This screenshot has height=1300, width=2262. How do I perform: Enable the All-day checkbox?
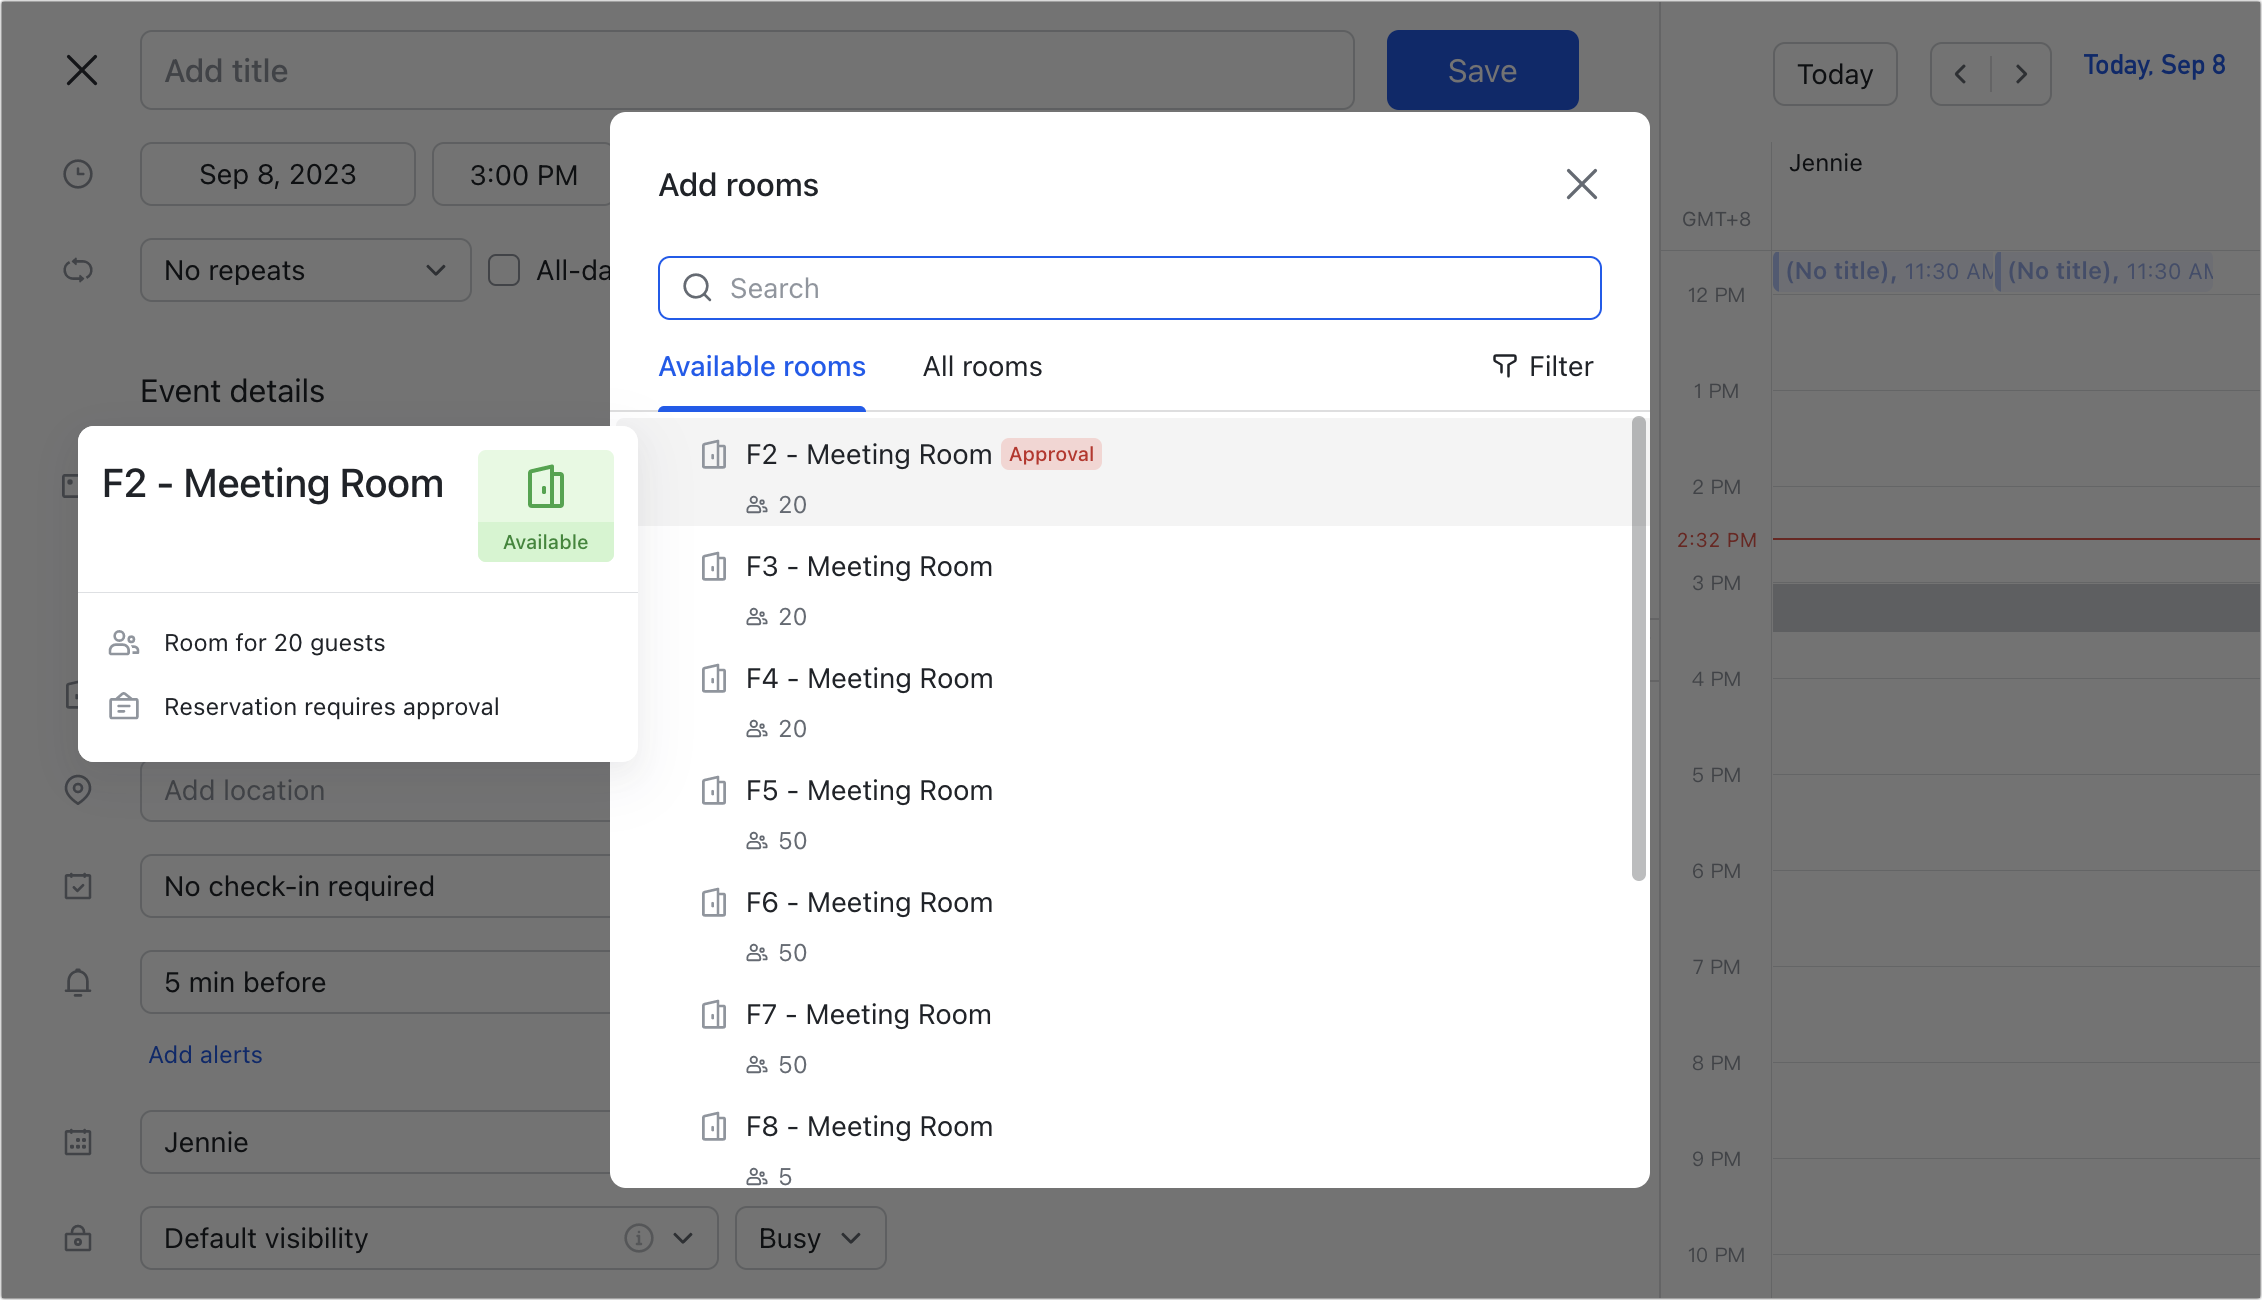503,270
